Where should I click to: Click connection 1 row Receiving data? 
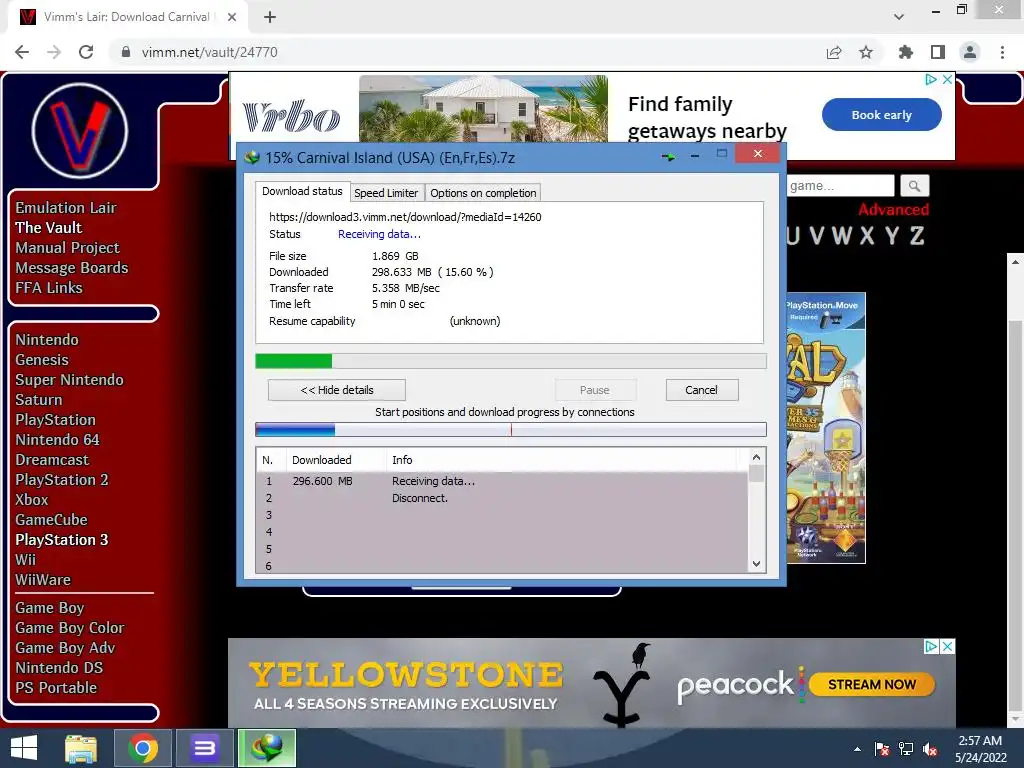(502, 481)
